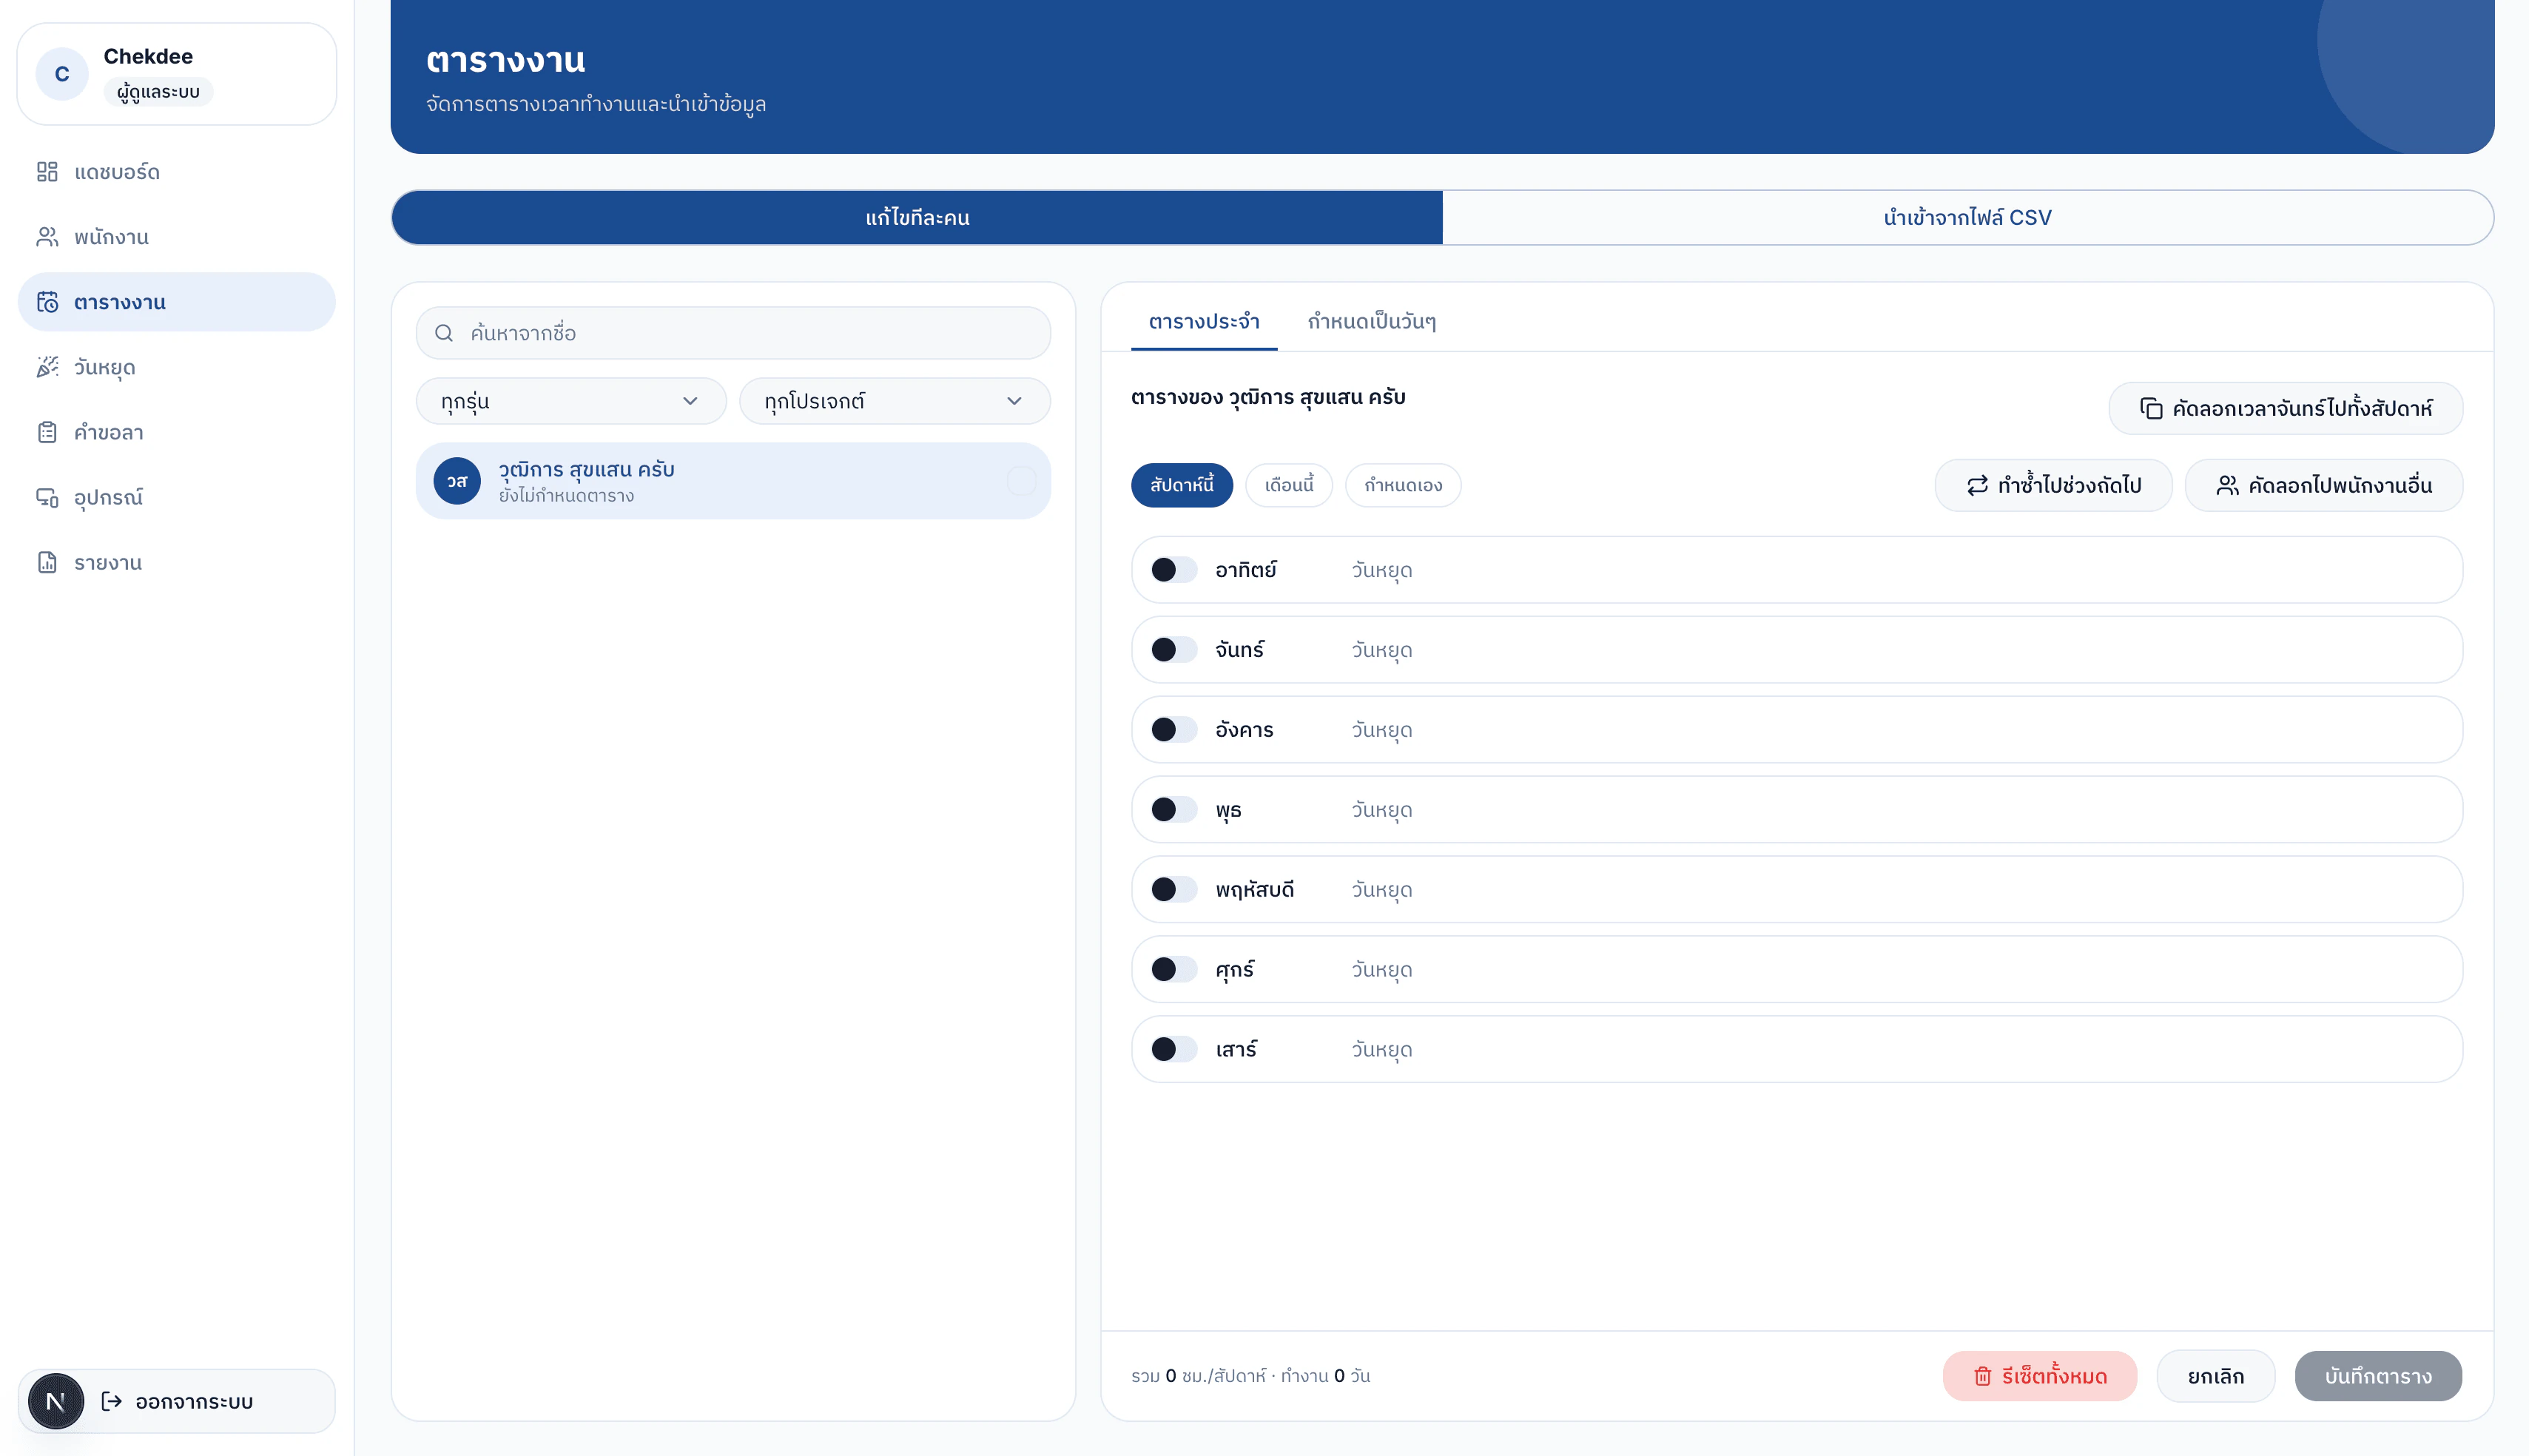Click the trash icon on รีเซ็ตทั้งหมด
The width and height of the screenshot is (2529, 1456).
click(1982, 1376)
